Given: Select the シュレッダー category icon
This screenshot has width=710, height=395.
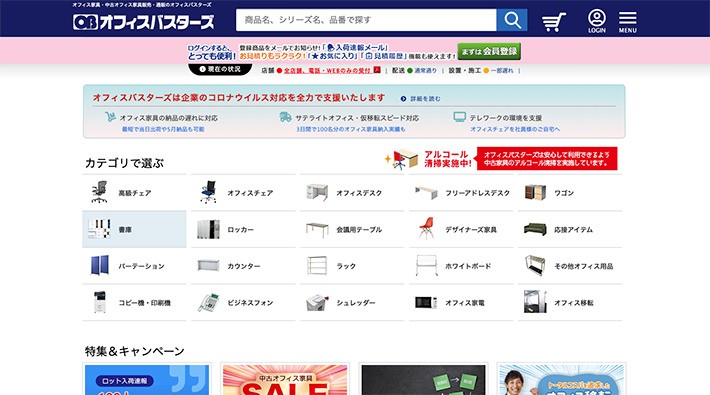Looking at the screenshot, I should point(317,302).
